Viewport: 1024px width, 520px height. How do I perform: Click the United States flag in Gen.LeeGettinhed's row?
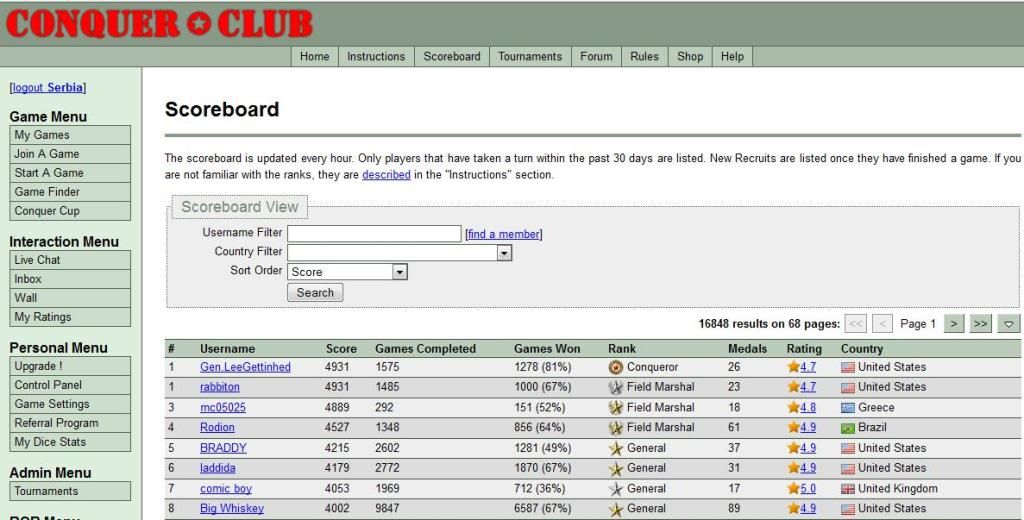click(848, 368)
